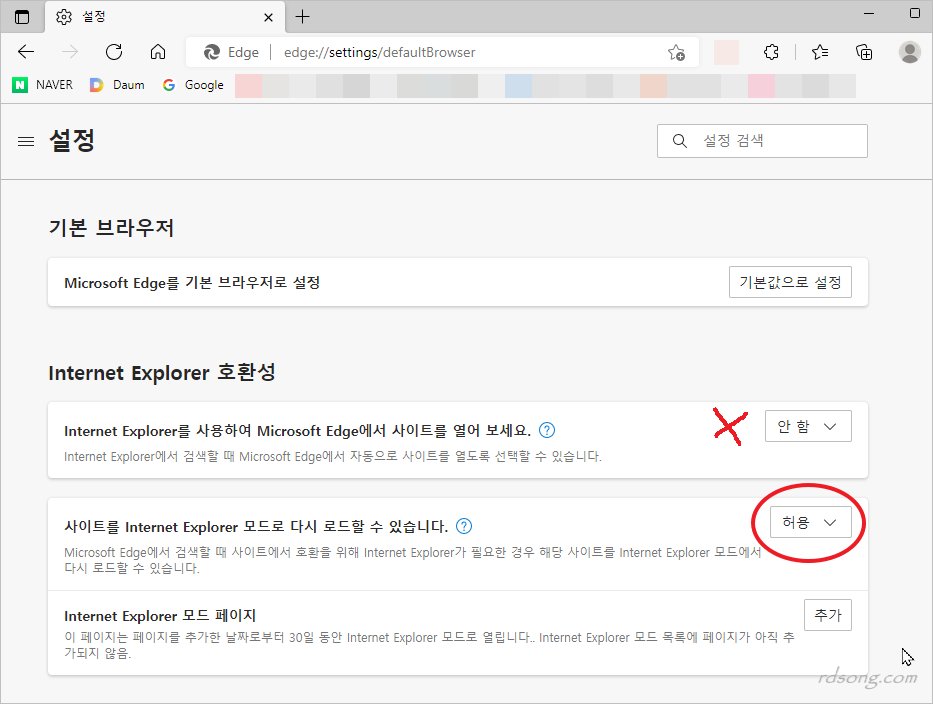
Task: Click help icon beside IE mode reload setting
Action: click(x=464, y=526)
